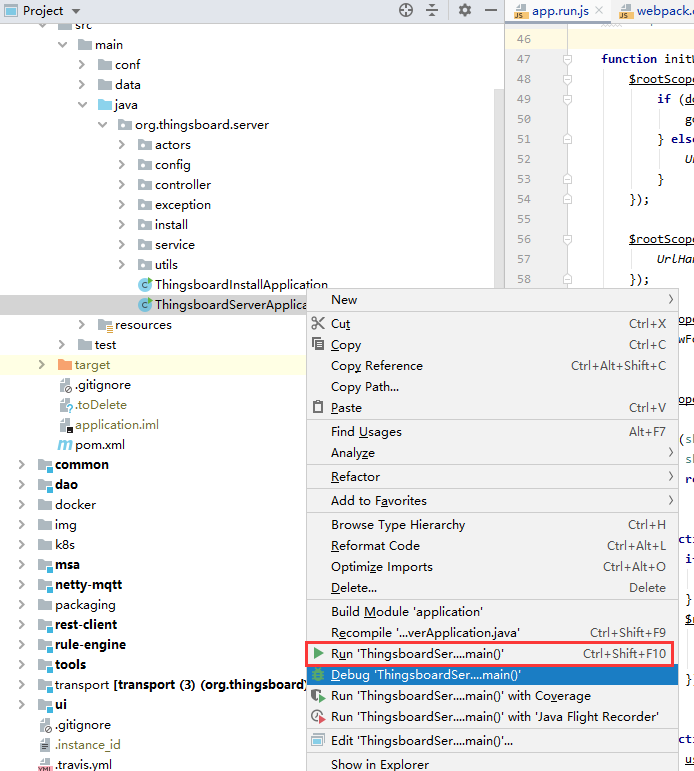
Task: Click Run with Coverage shield icon
Action: (318, 696)
